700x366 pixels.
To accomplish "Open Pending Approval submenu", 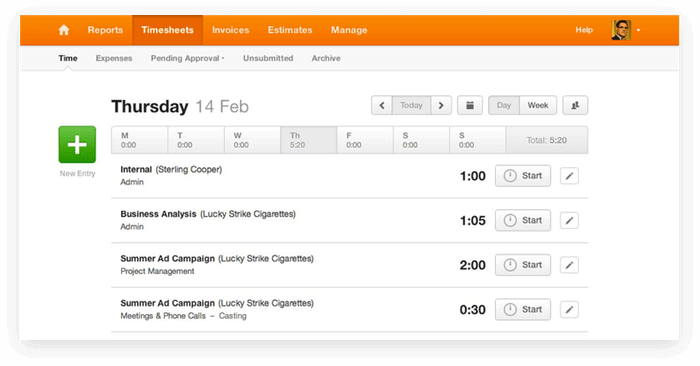I will coord(188,58).
